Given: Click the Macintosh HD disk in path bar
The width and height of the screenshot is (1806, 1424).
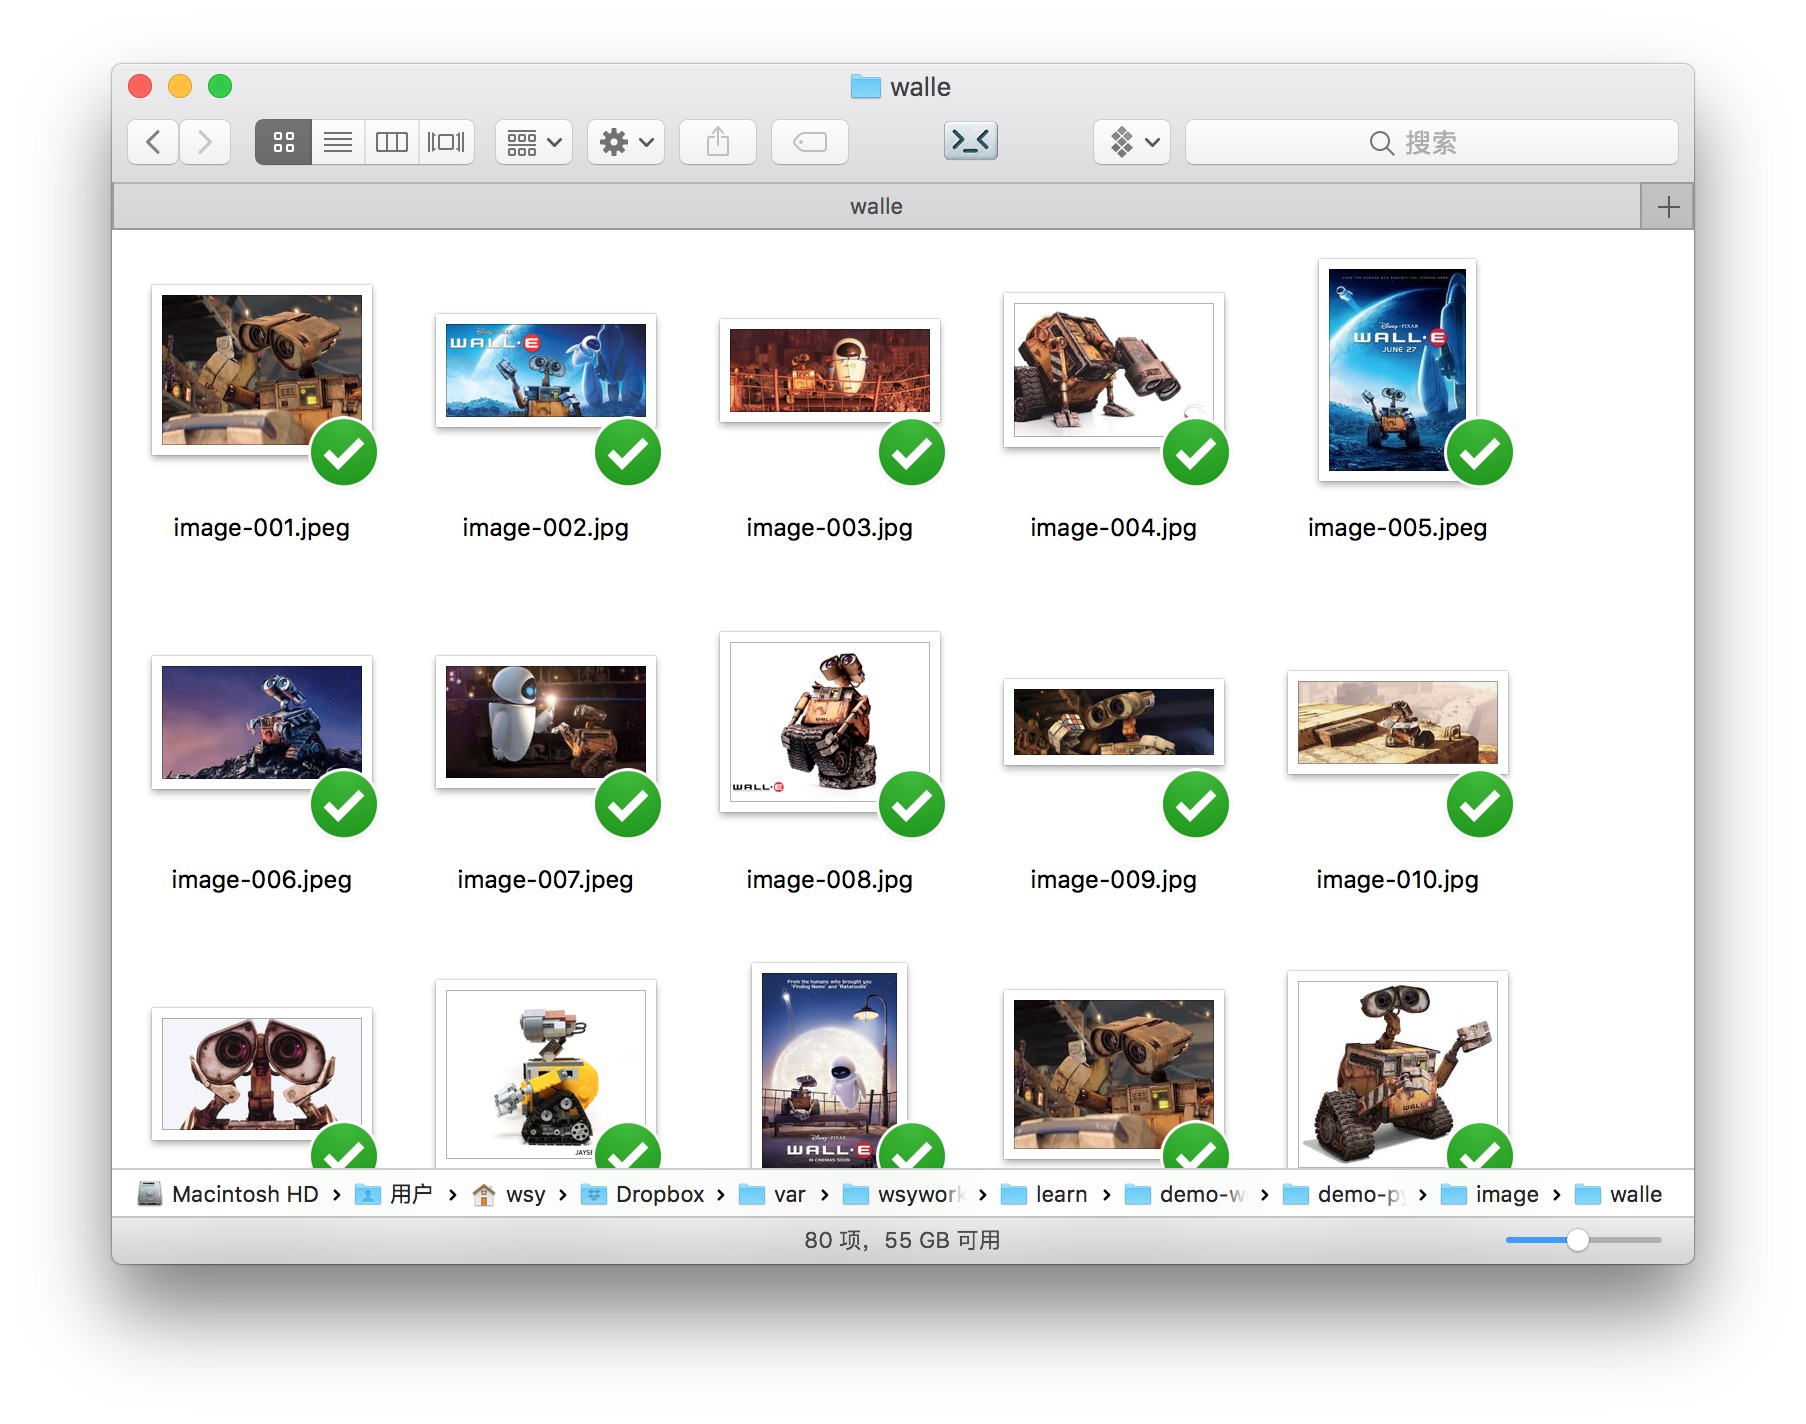Looking at the screenshot, I should pos(230,1194).
